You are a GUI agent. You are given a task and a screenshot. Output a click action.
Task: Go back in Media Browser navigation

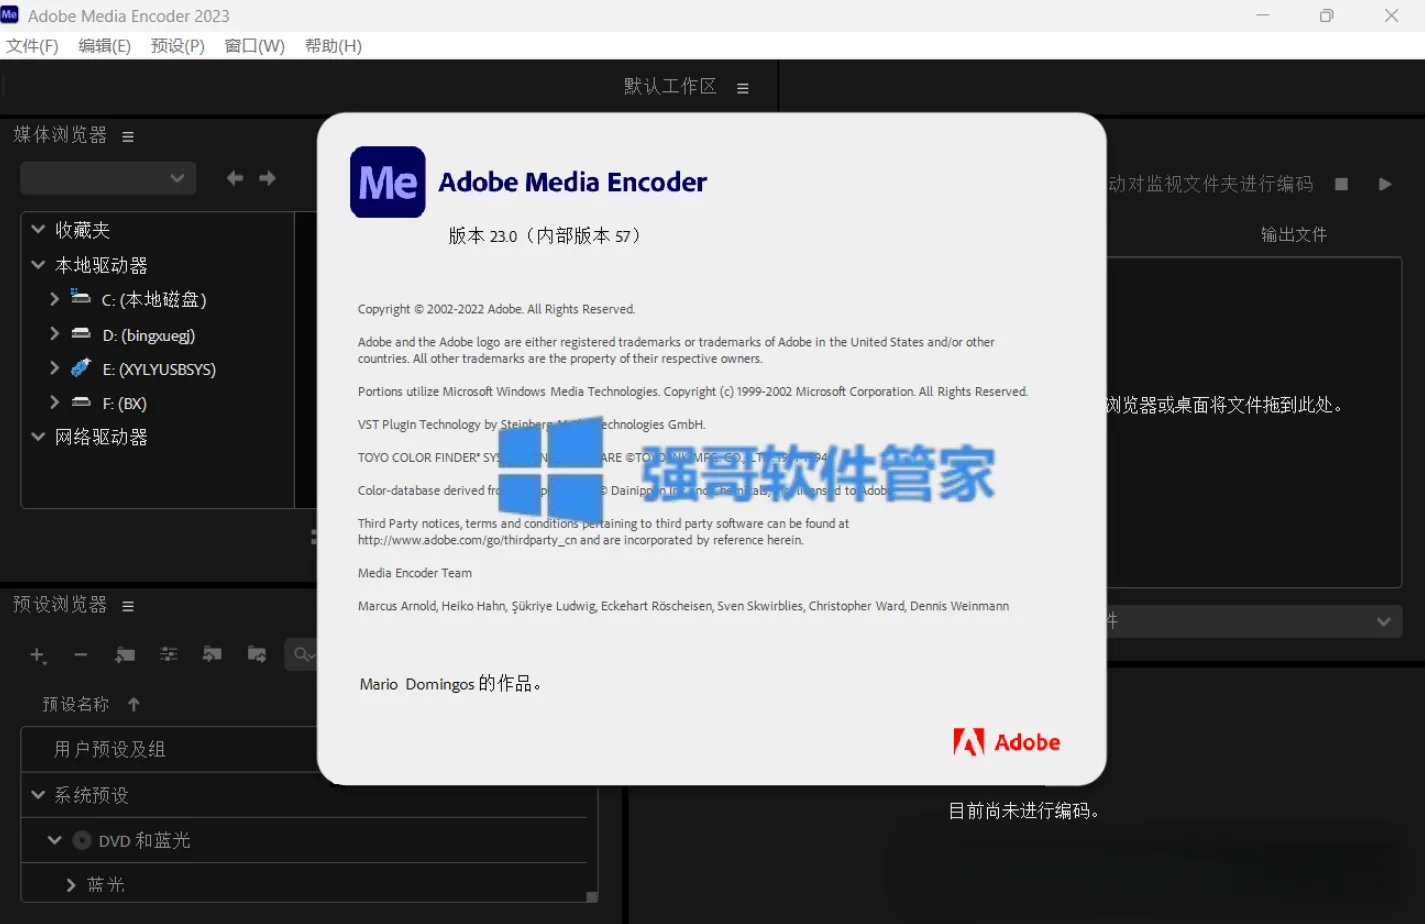[x=235, y=178]
